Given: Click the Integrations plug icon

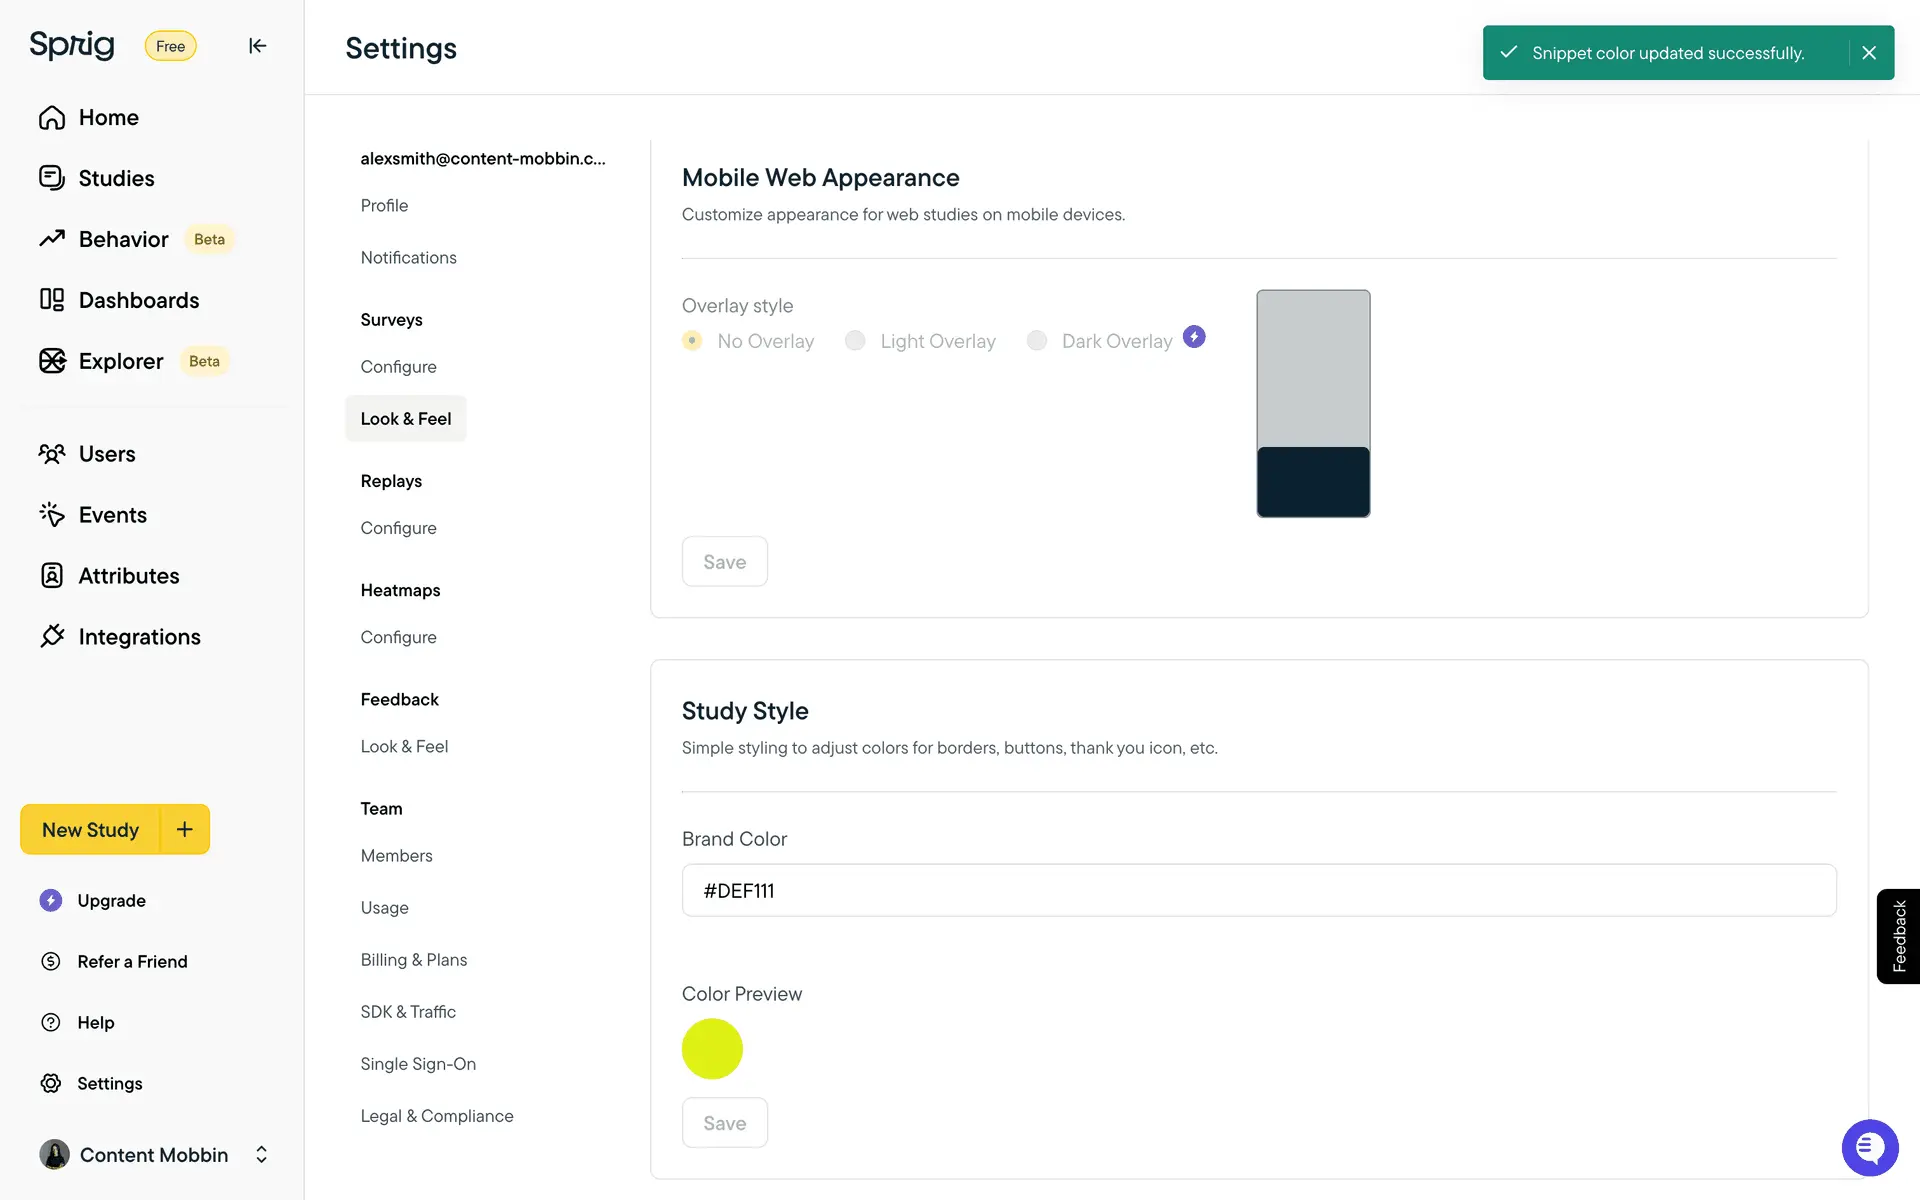Looking at the screenshot, I should [52, 636].
